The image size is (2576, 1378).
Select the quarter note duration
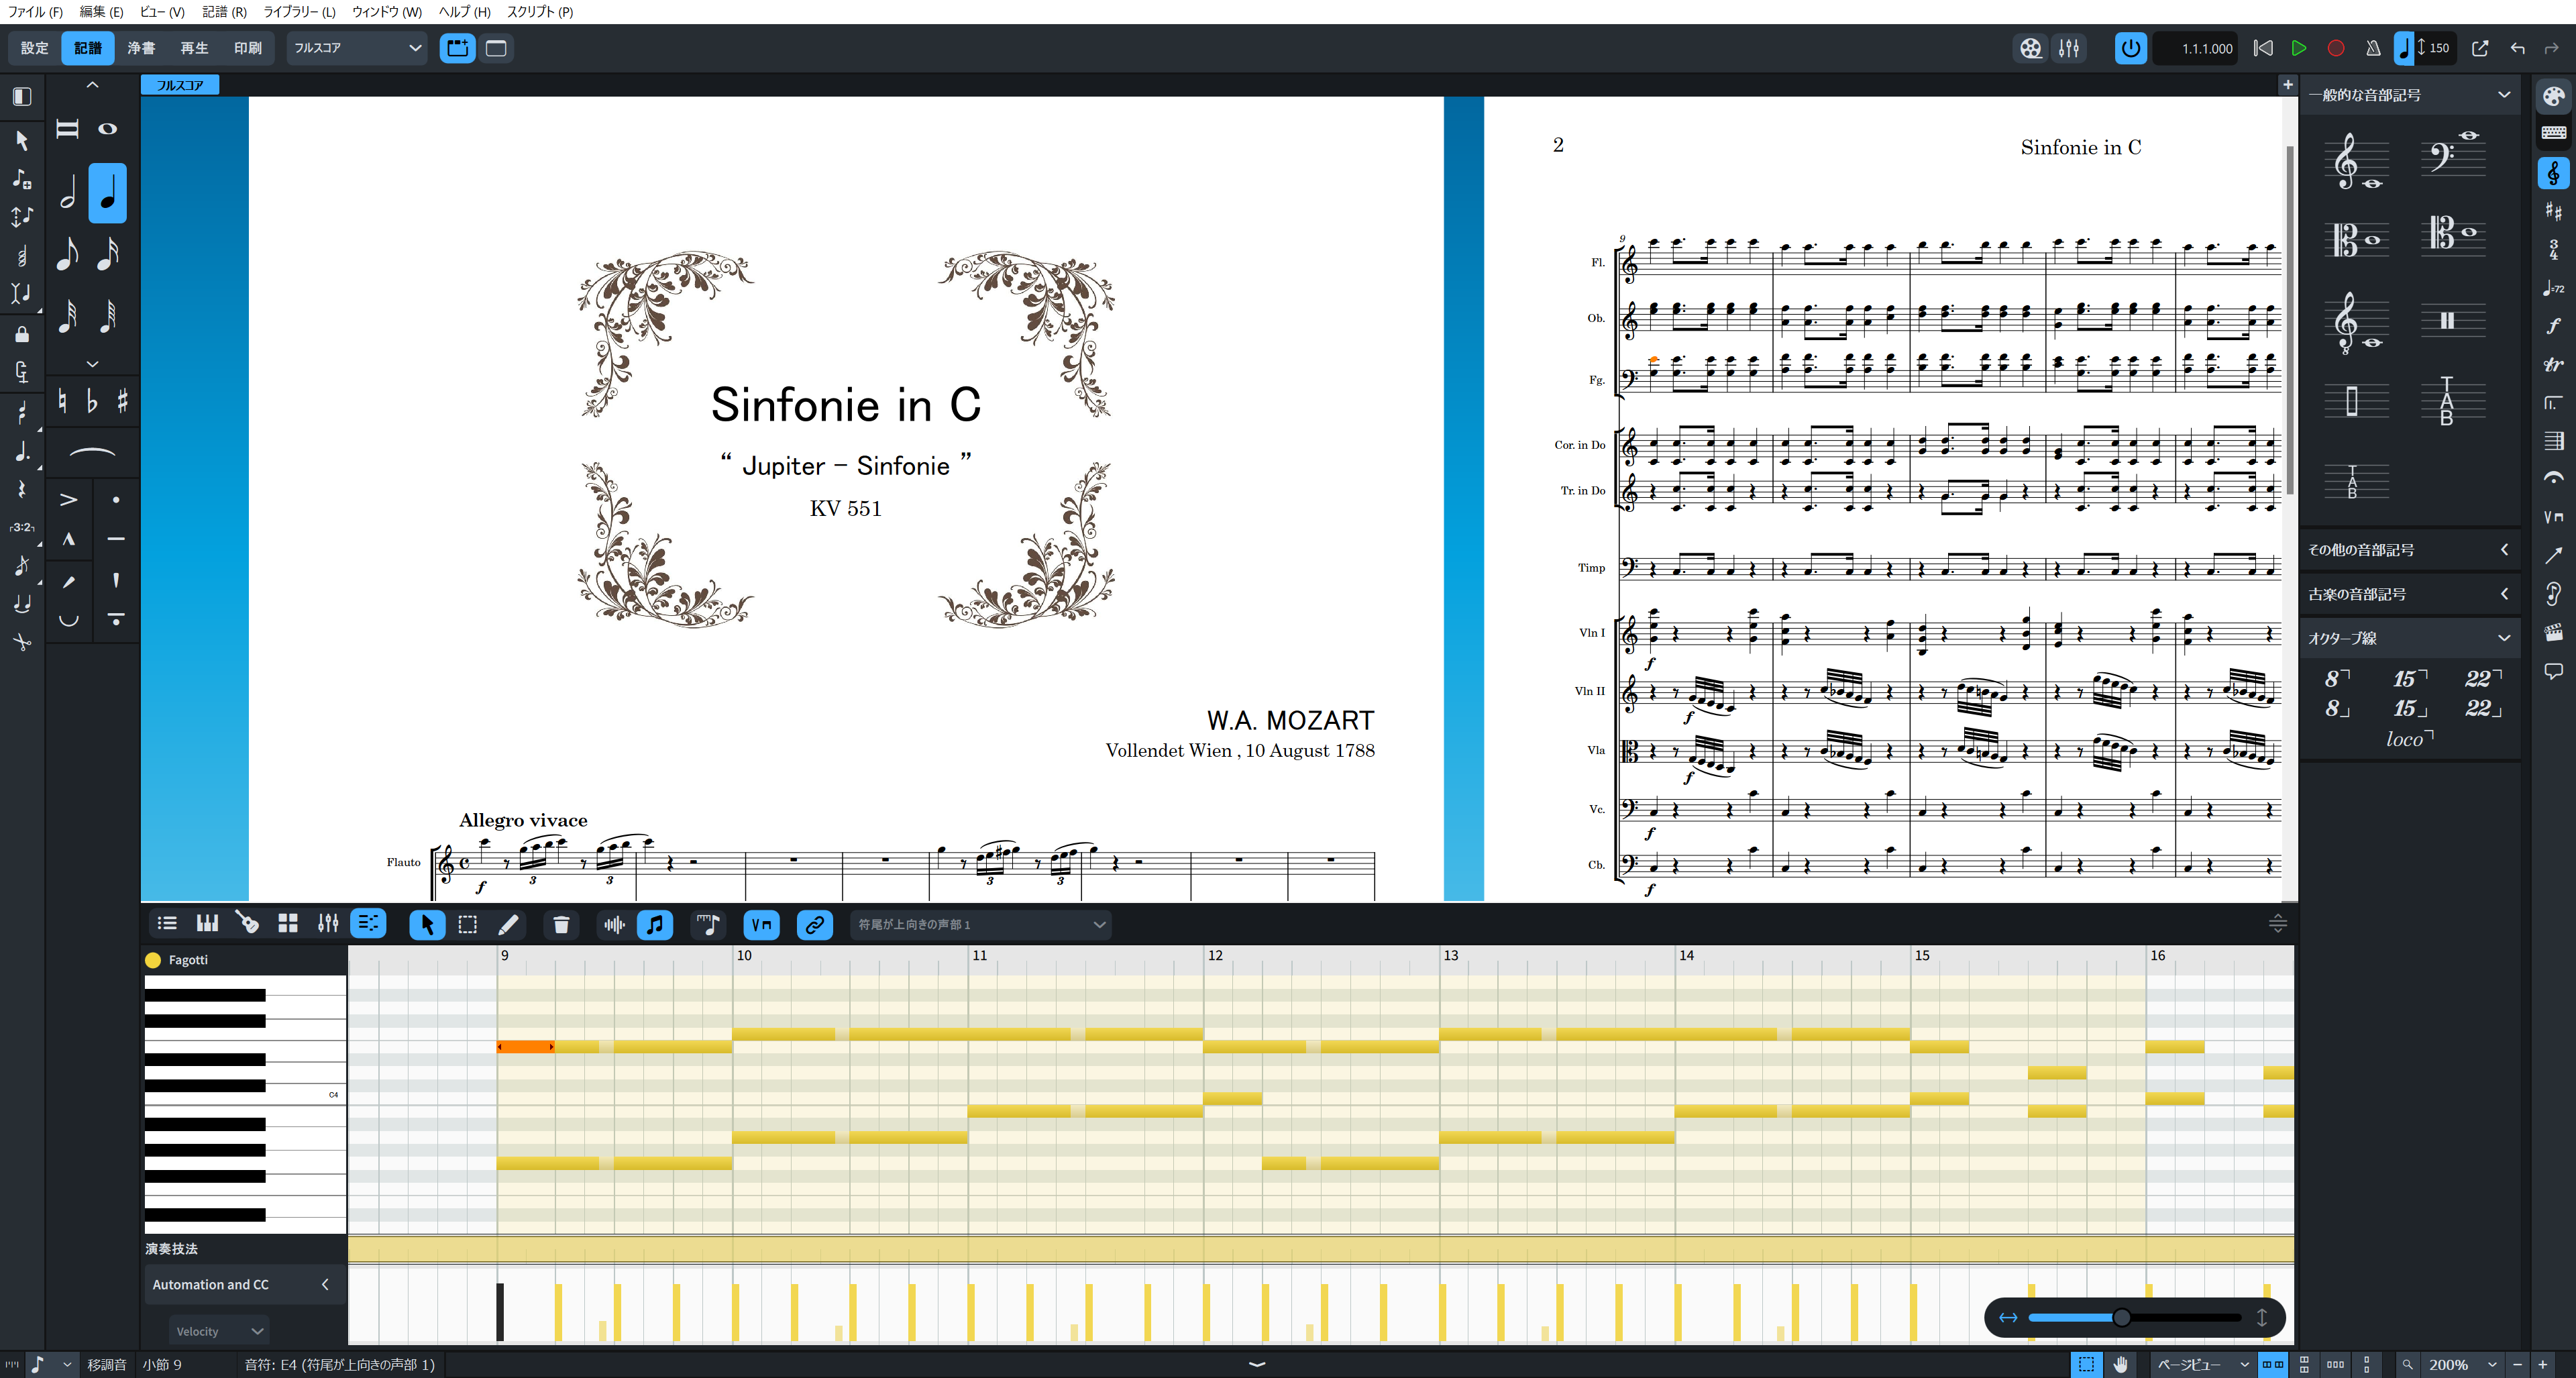tap(108, 192)
